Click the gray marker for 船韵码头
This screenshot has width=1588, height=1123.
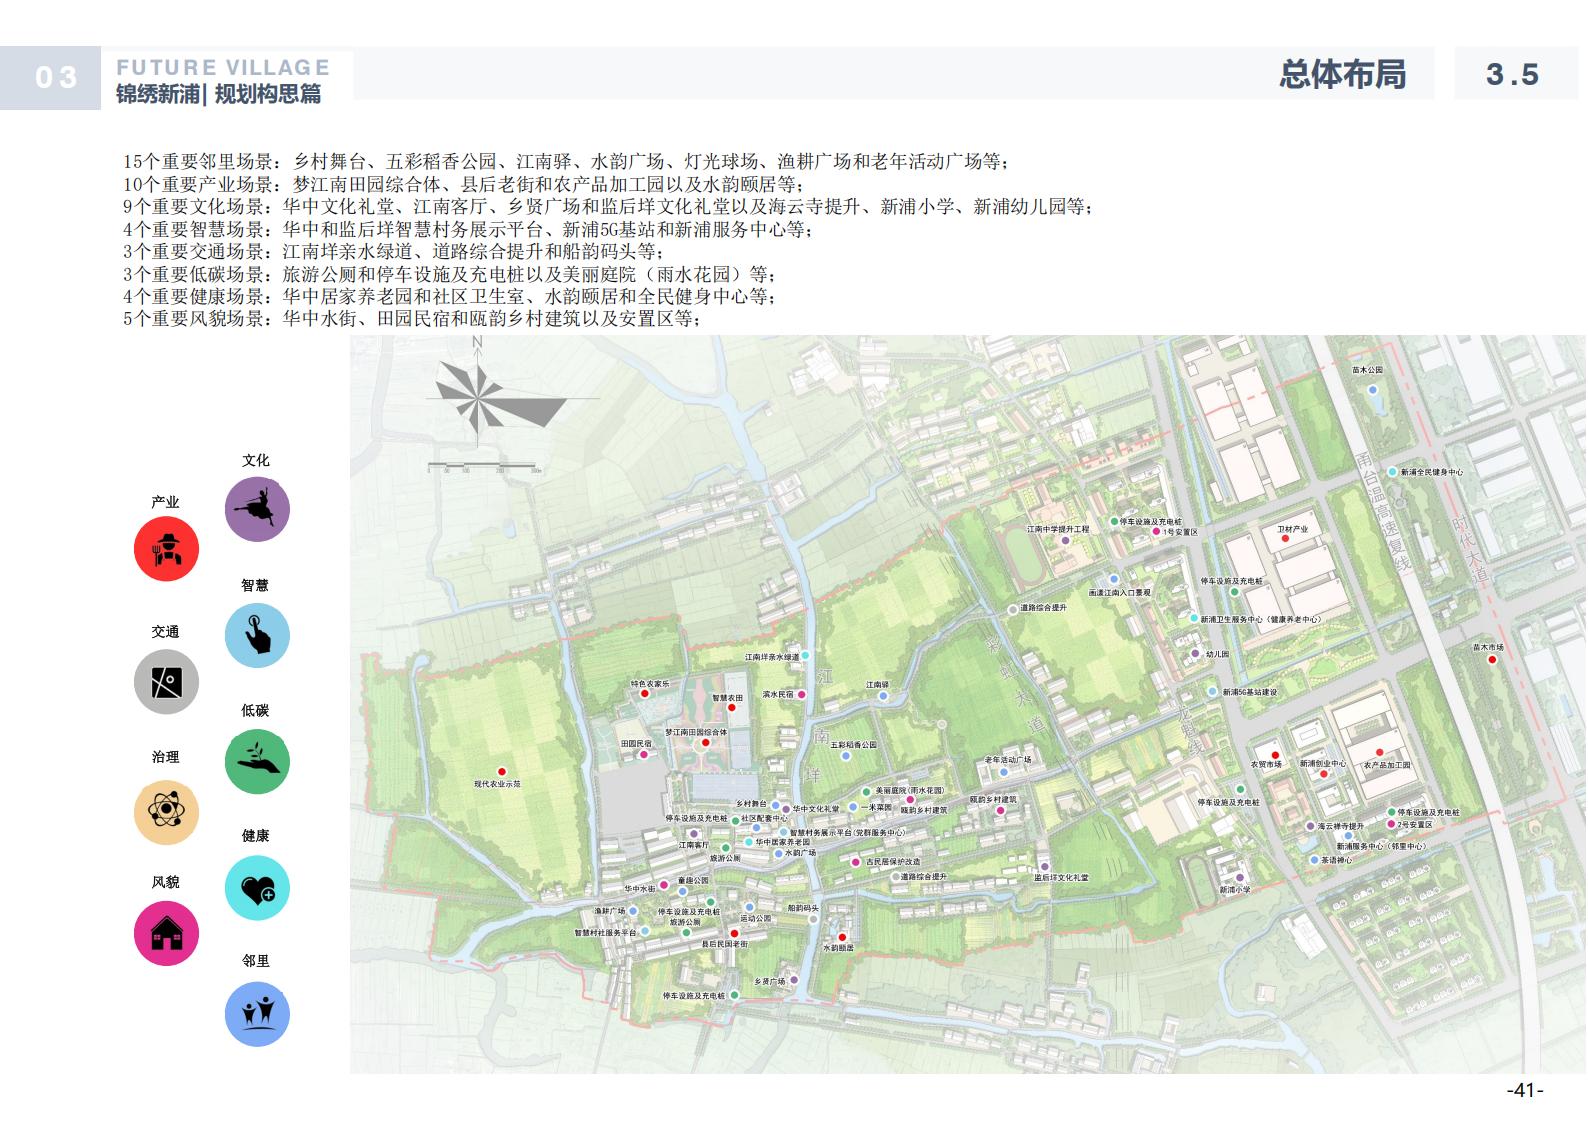(x=812, y=919)
